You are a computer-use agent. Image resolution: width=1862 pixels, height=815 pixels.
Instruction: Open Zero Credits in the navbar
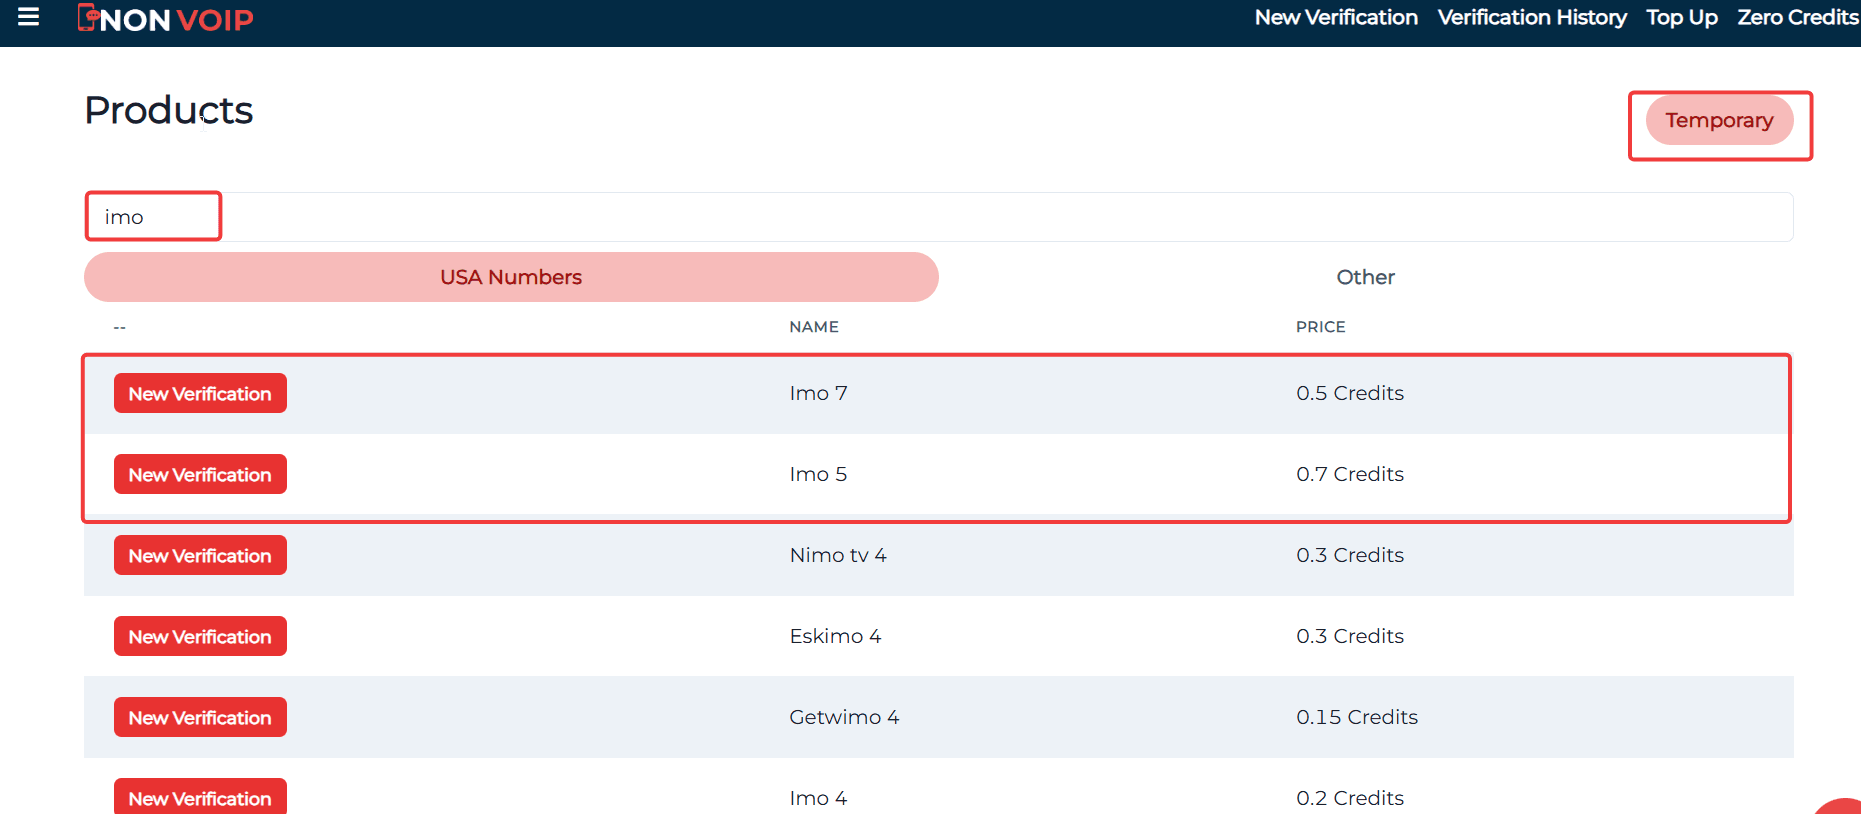(1797, 17)
